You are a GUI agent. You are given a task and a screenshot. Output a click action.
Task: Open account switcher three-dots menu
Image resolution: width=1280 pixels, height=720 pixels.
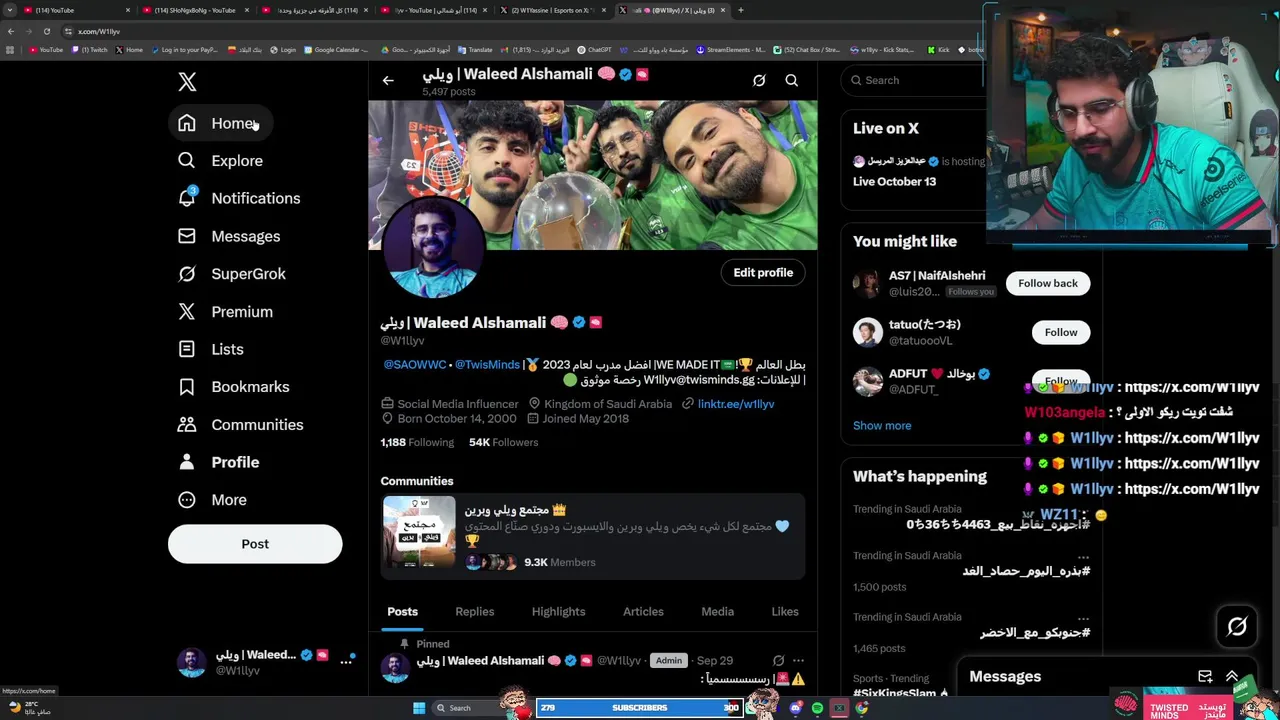click(347, 661)
